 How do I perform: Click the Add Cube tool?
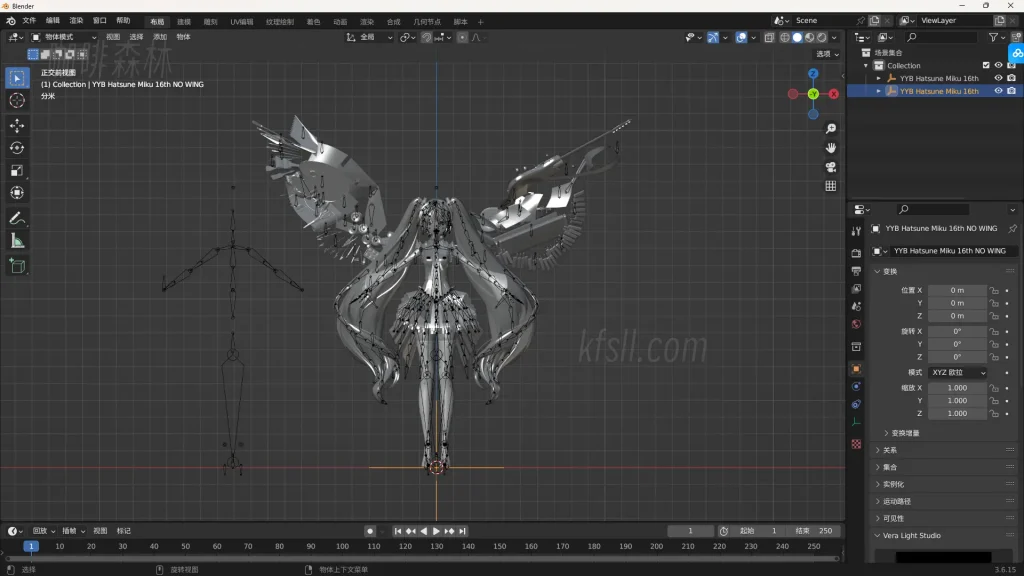click(17, 265)
